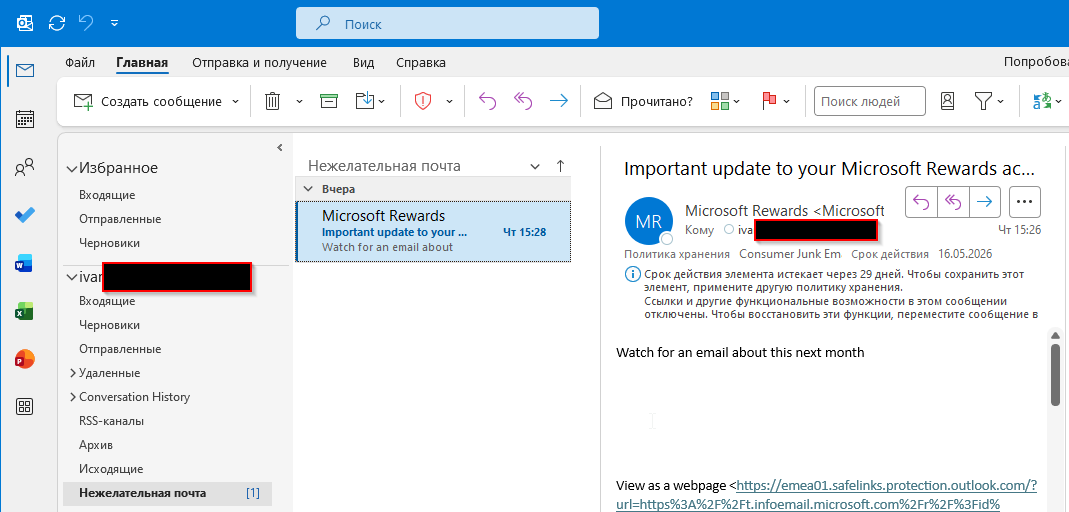
Task: Toggle the Прочитано? read/unread status
Action: pyautogui.click(x=643, y=101)
